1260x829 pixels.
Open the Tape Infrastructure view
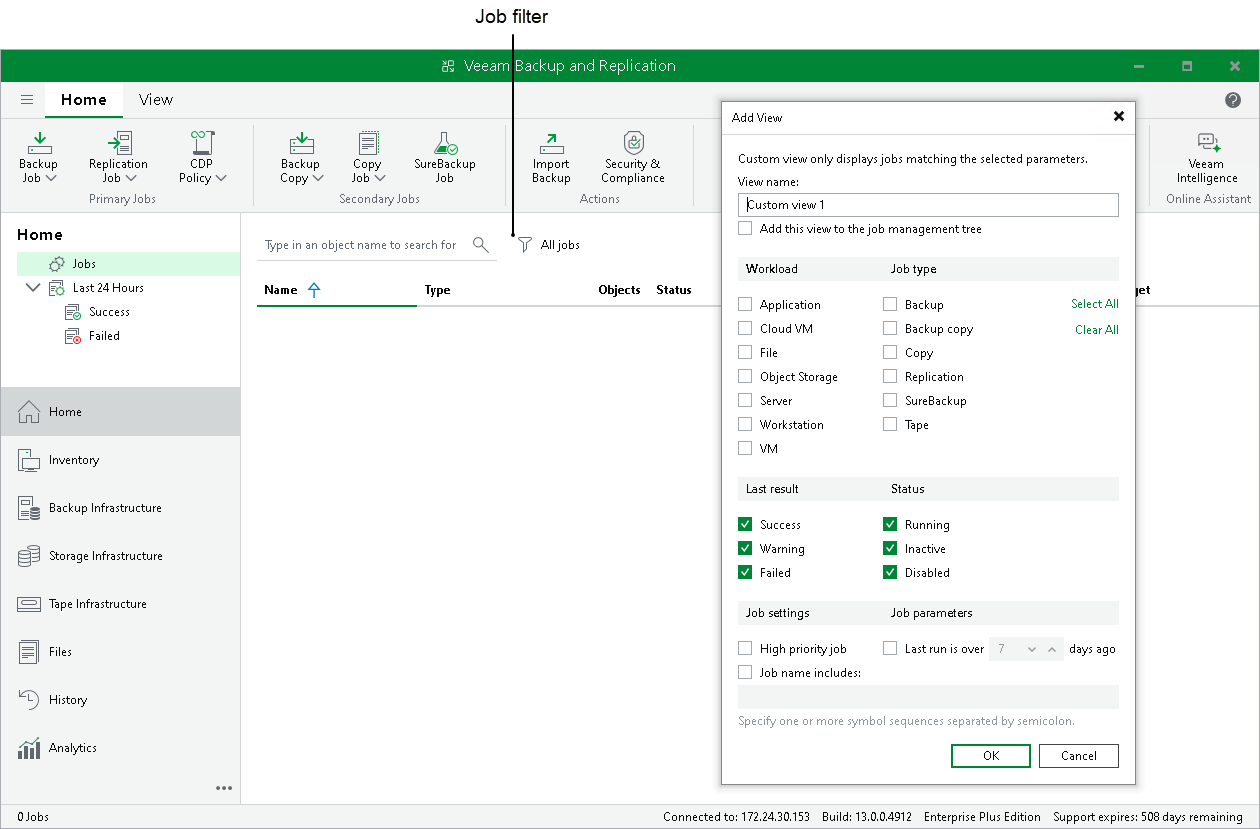pyautogui.click(x=120, y=604)
